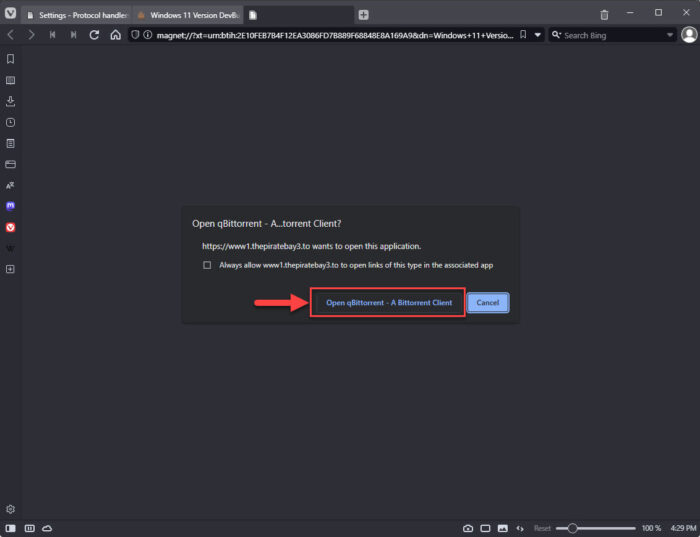Expand the search engine dropdown arrow
Viewport: 700px width, 537px height.
coord(670,35)
